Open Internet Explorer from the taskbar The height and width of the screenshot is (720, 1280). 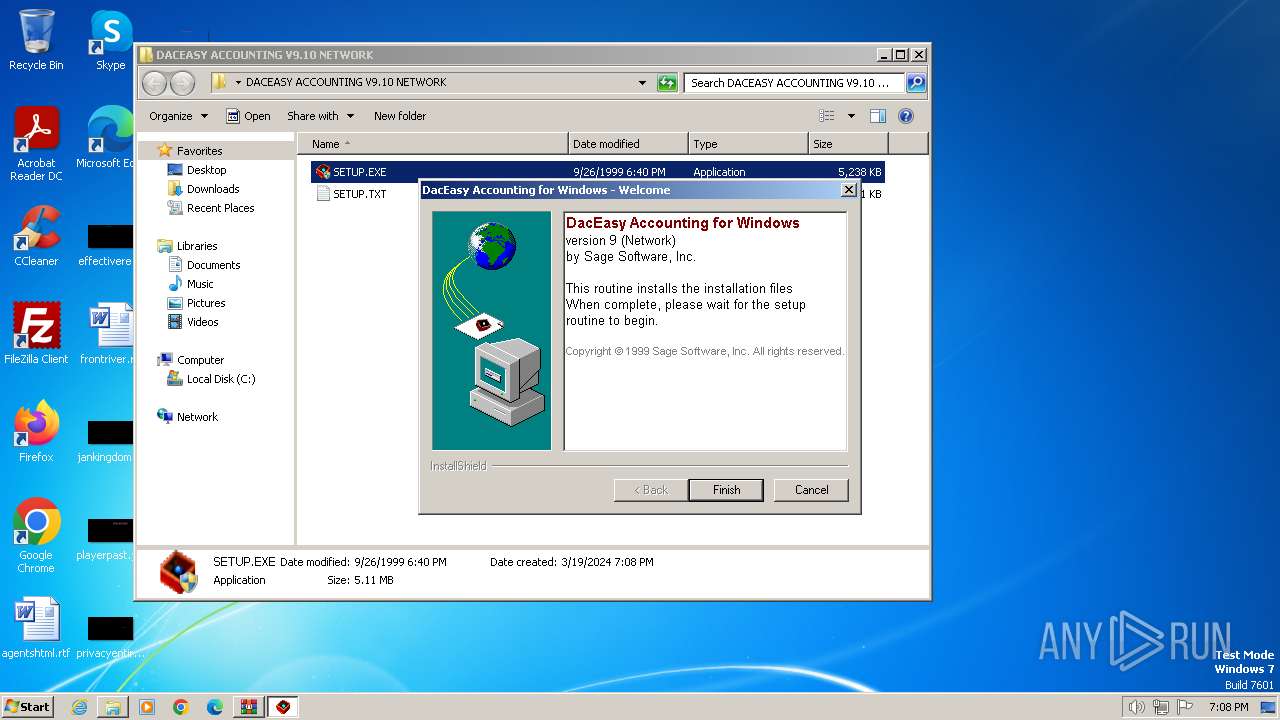79,707
